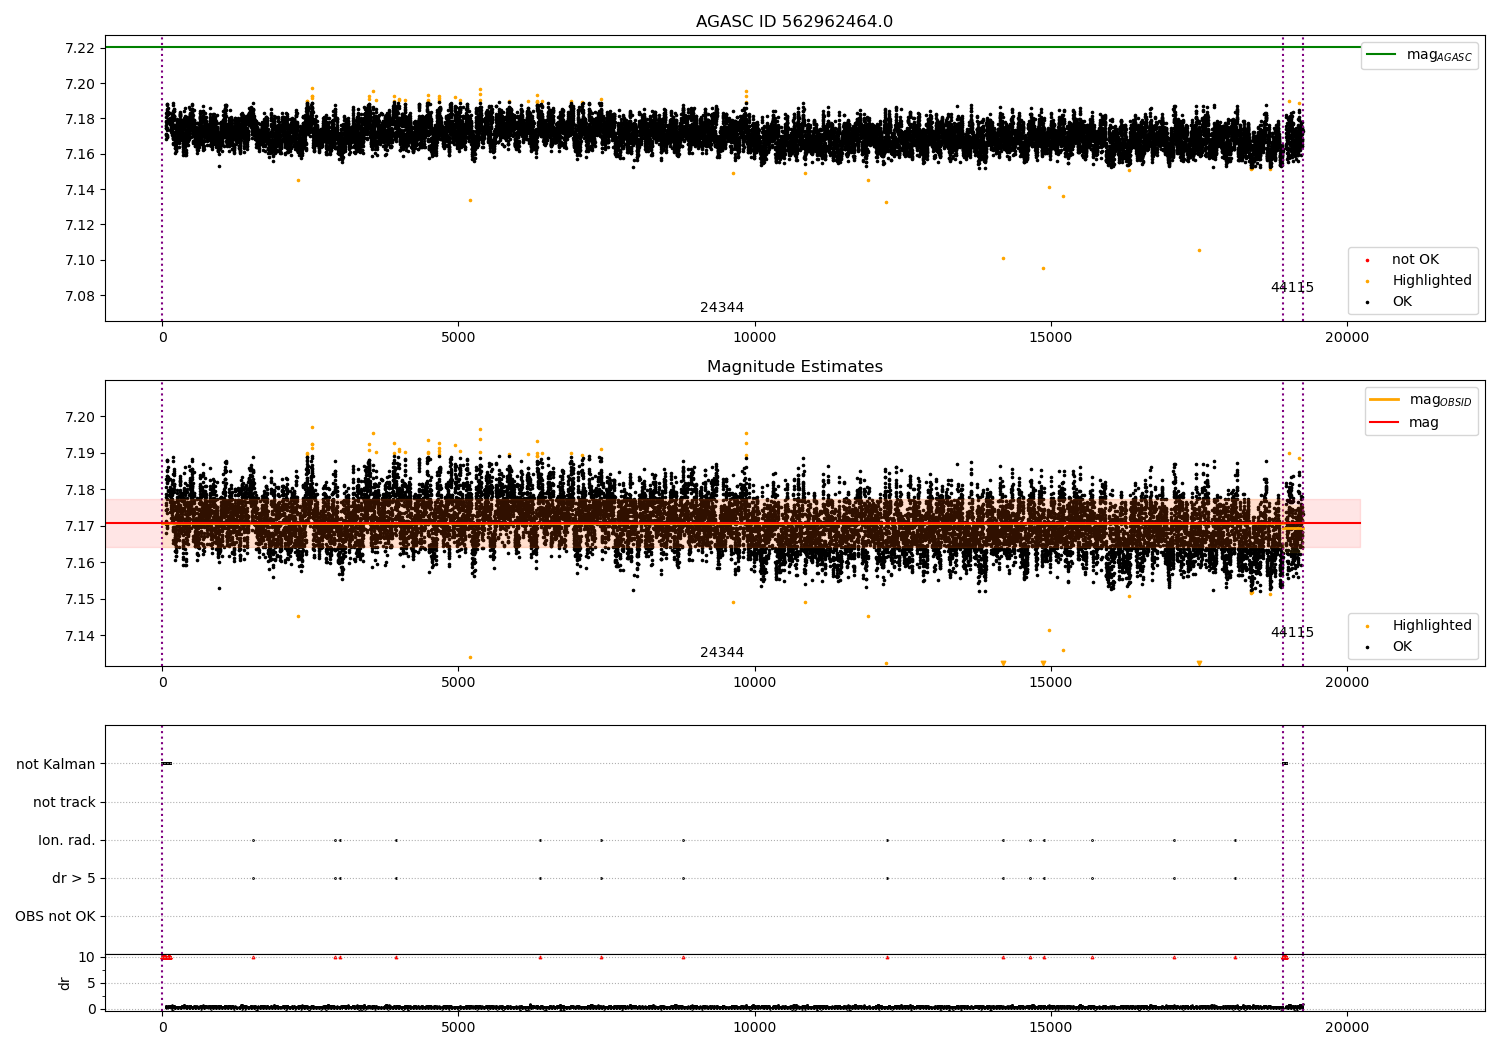Screen dimensions: 1500x1050
Task: Select the "not OK" legend entry
Action: tap(1415, 260)
